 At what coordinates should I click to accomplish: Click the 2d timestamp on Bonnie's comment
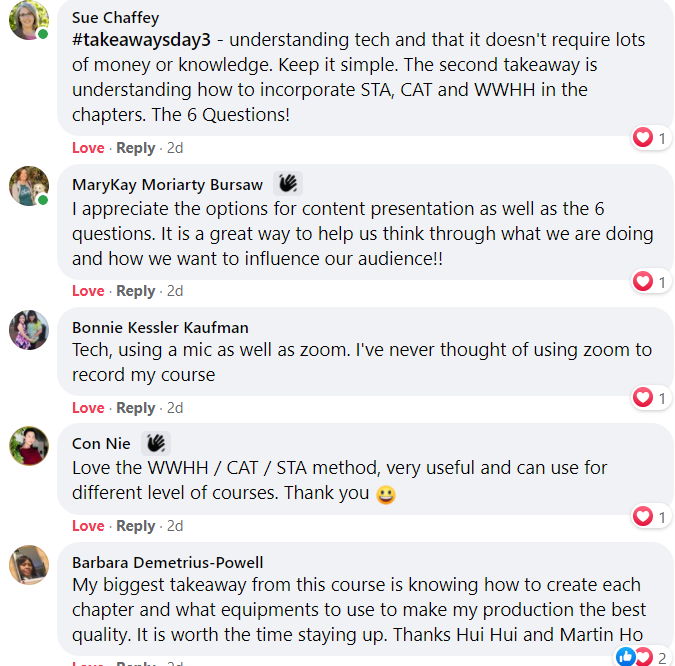(175, 408)
